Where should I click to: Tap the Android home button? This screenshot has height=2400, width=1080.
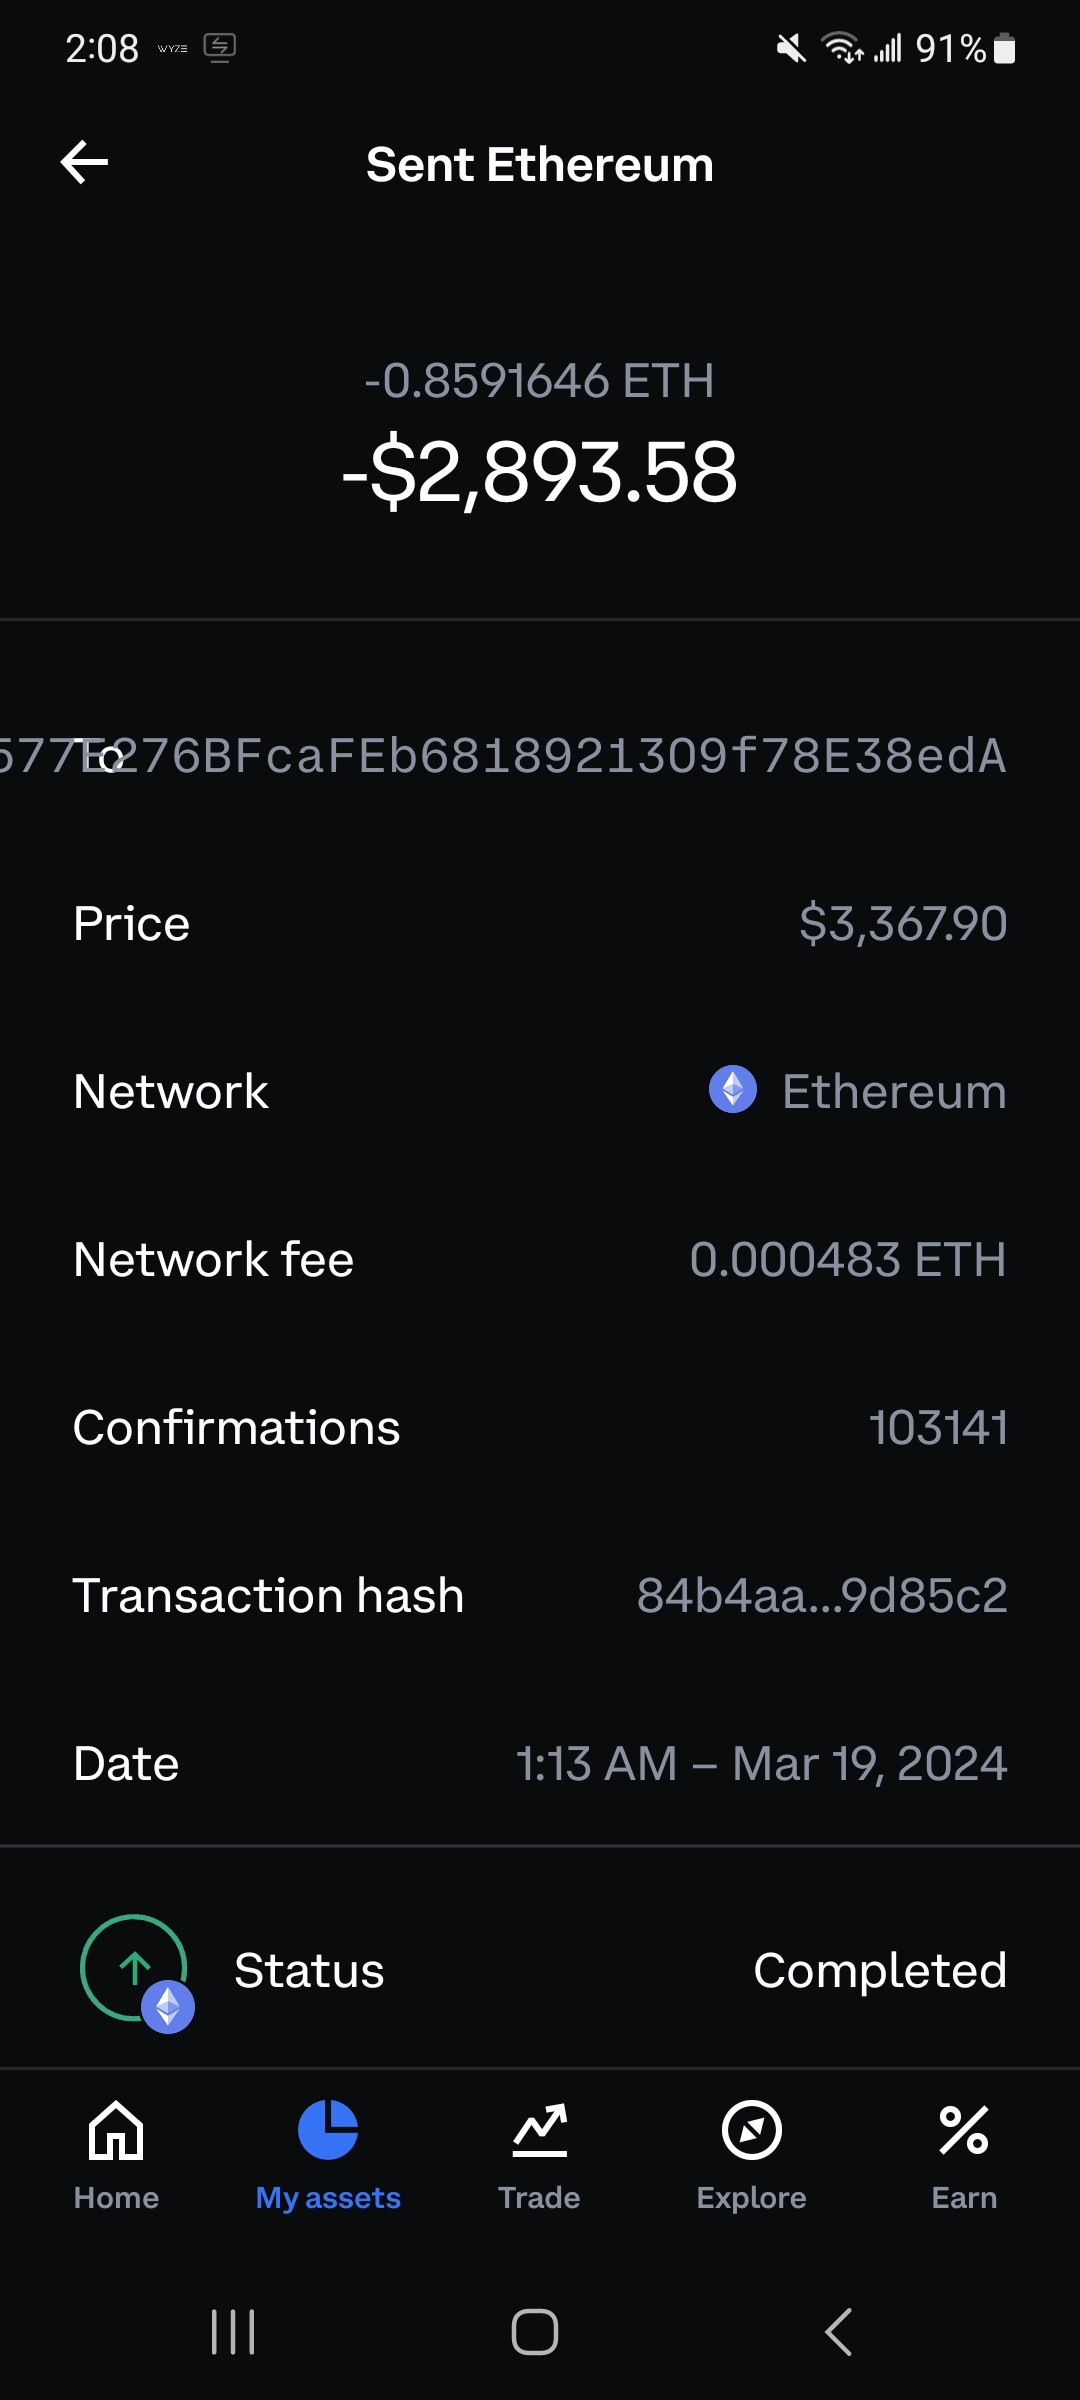pyautogui.click(x=535, y=2332)
